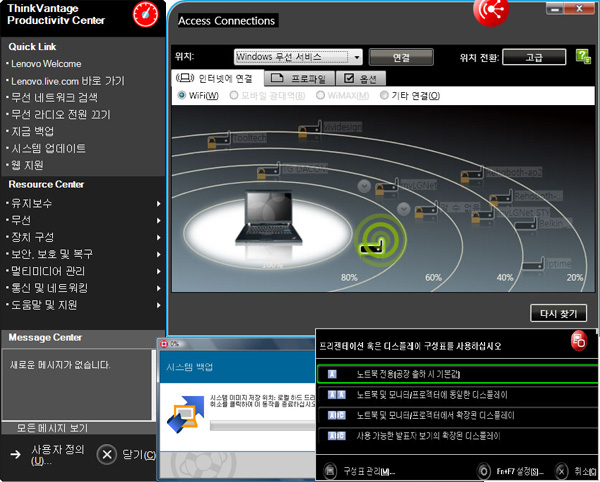This screenshot has height=482, width=600.
Task: Click the 고급 button
Action: [534, 57]
